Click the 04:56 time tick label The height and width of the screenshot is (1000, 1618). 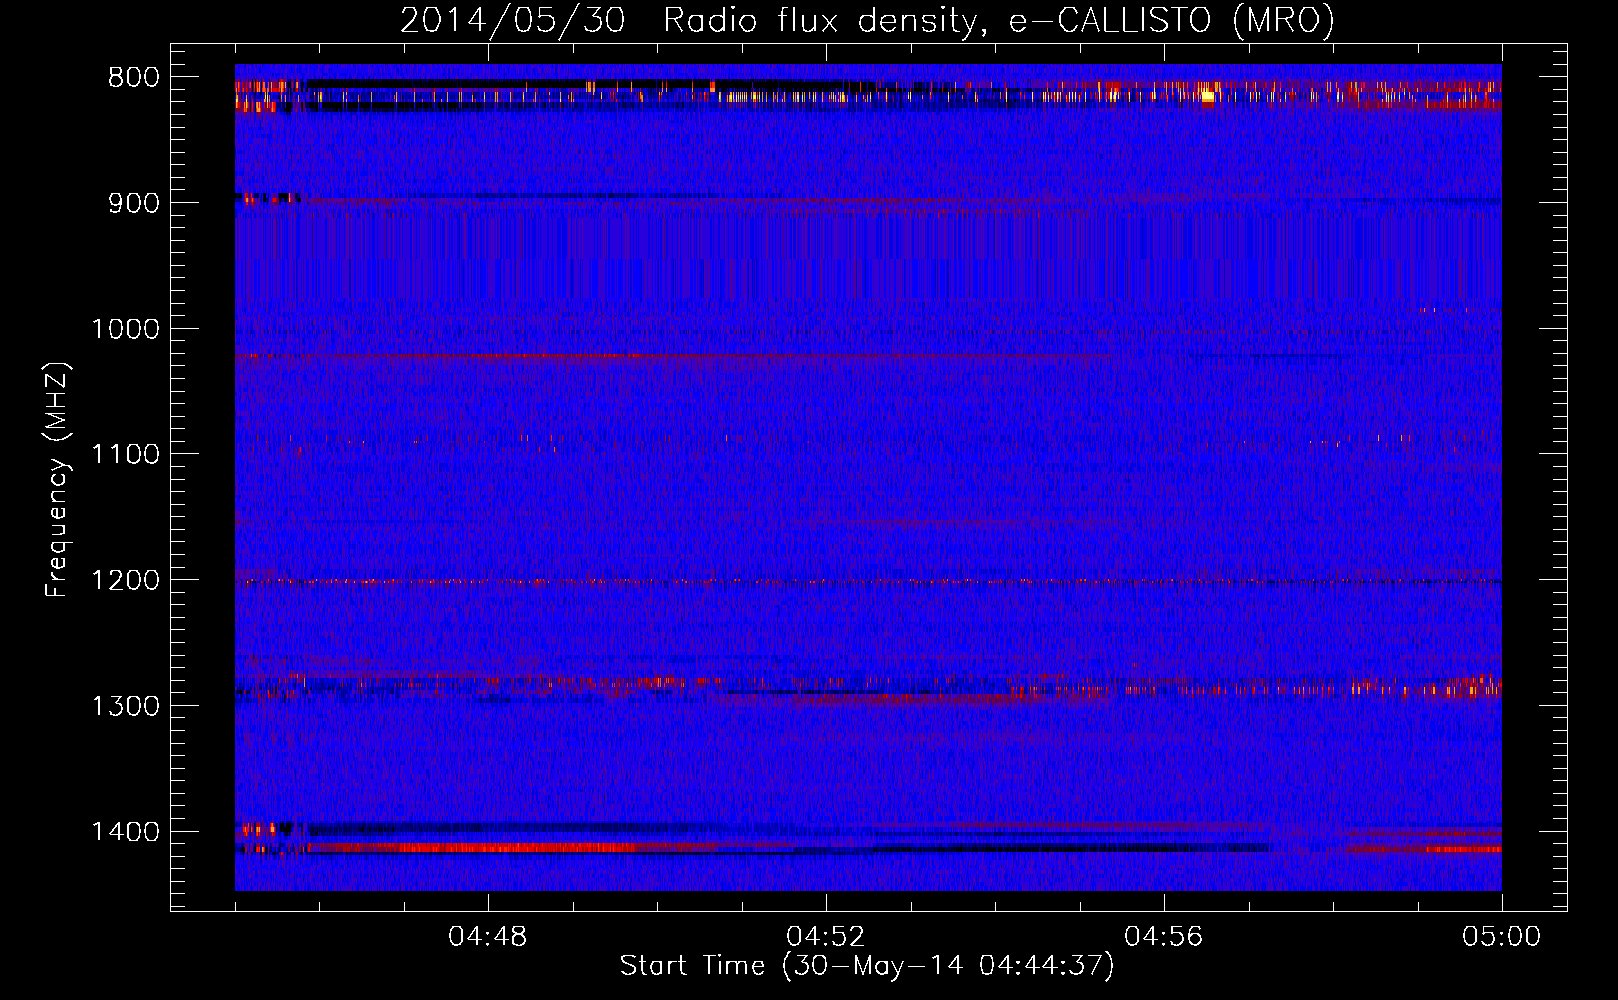coord(1164,937)
